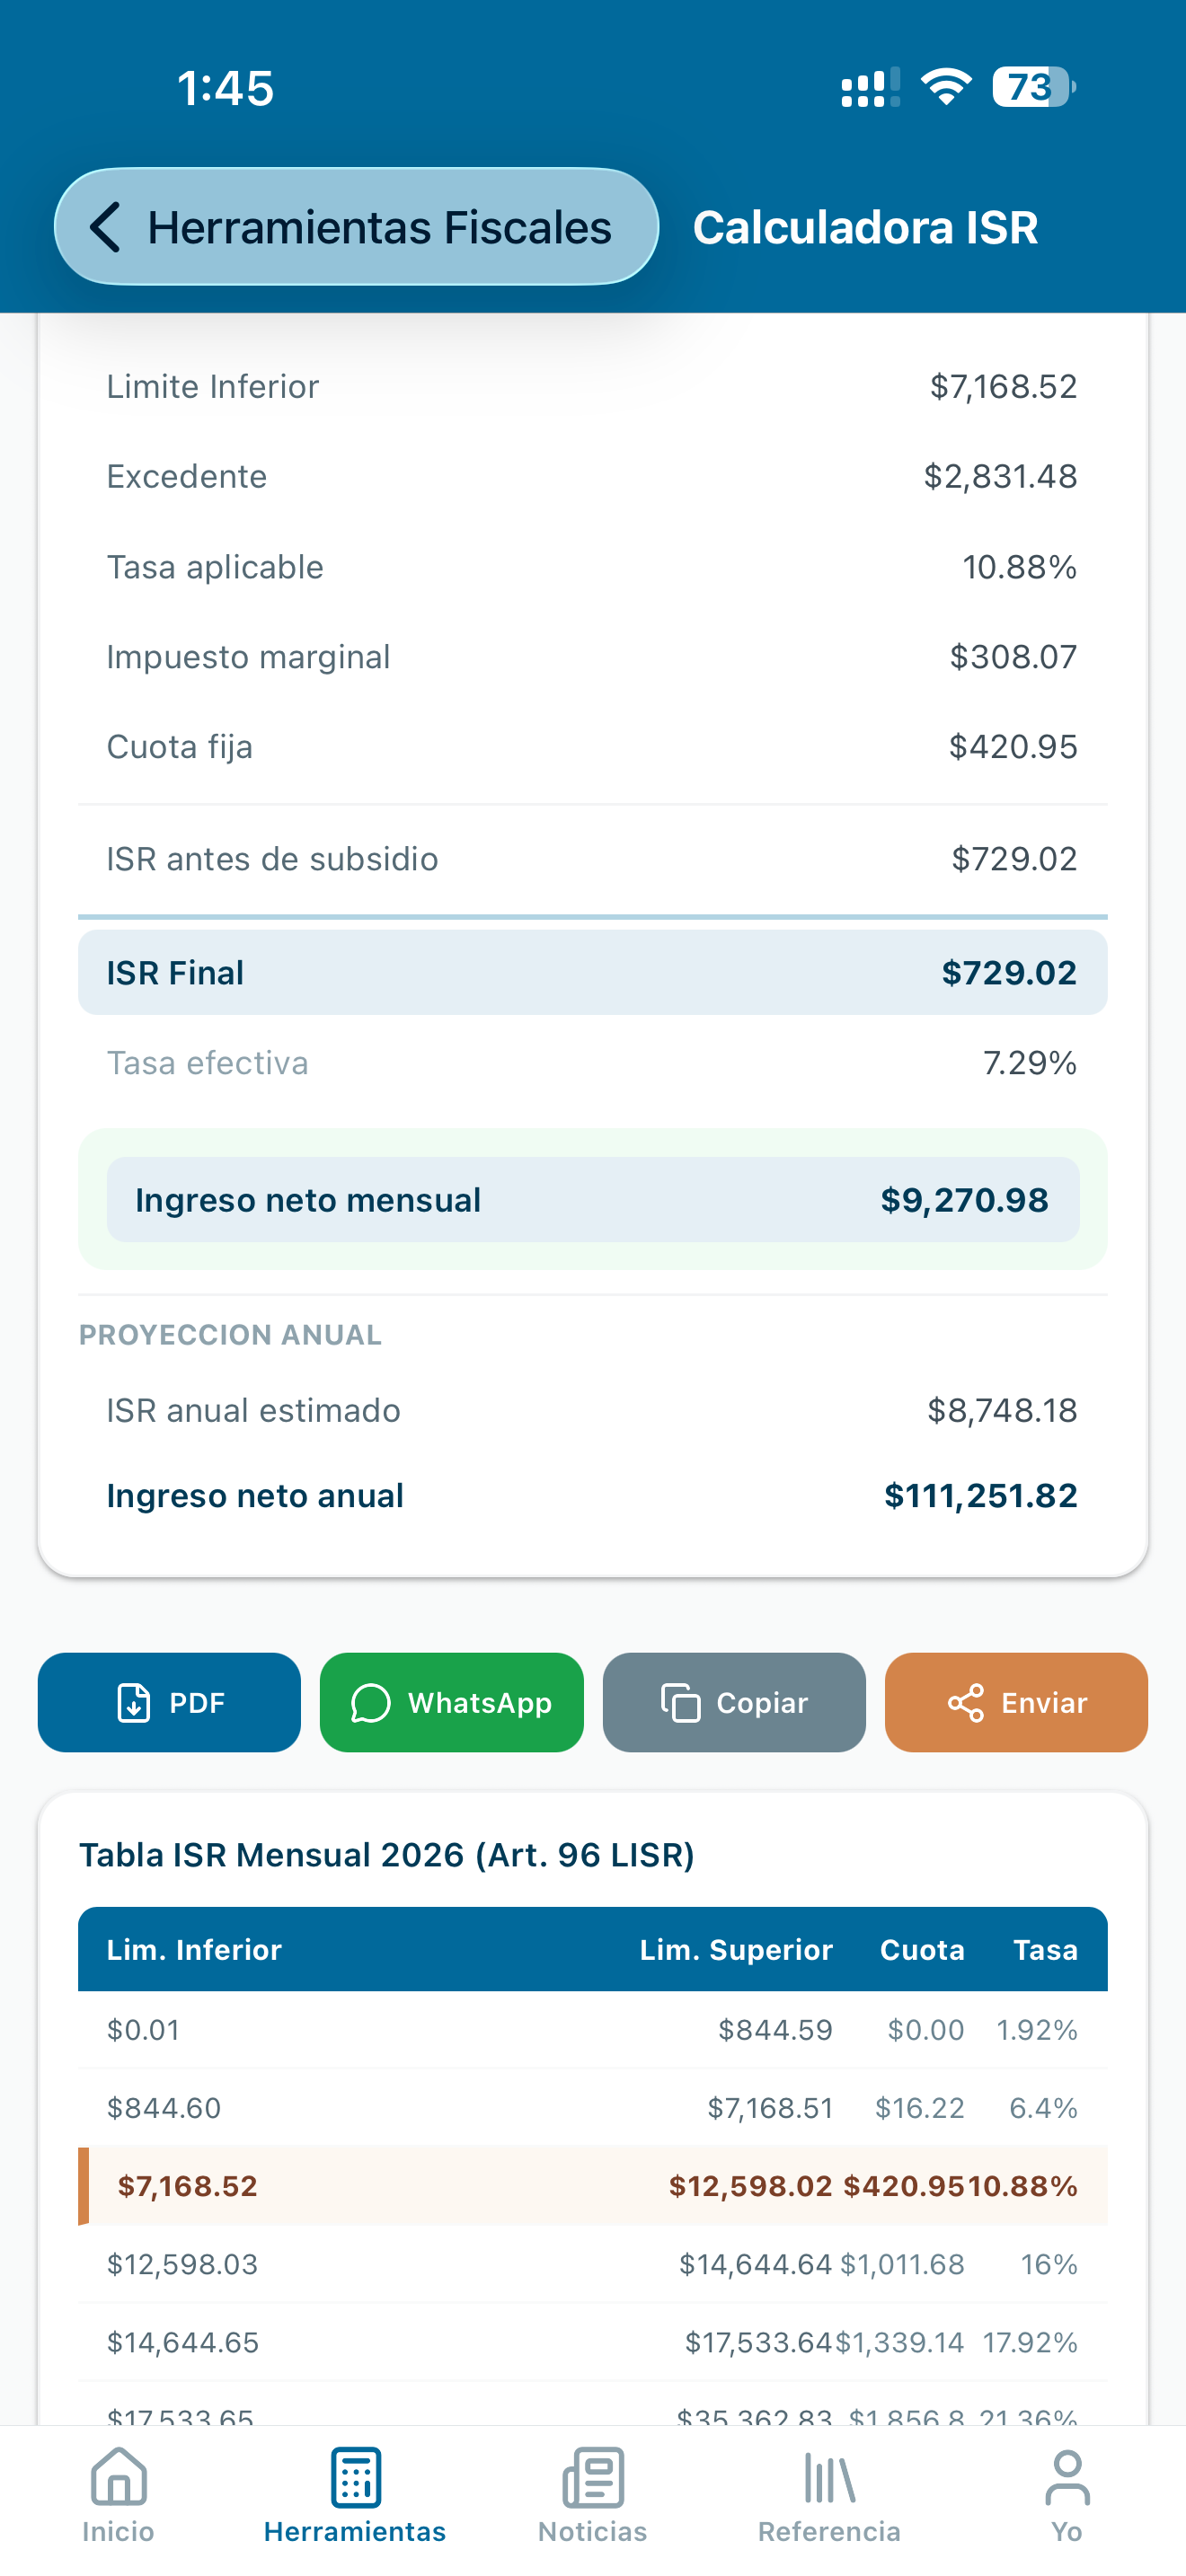Tap the back chevron arrow icon
Image resolution: width=1186 pixels, height=2576 pixels.
point(106,227)
